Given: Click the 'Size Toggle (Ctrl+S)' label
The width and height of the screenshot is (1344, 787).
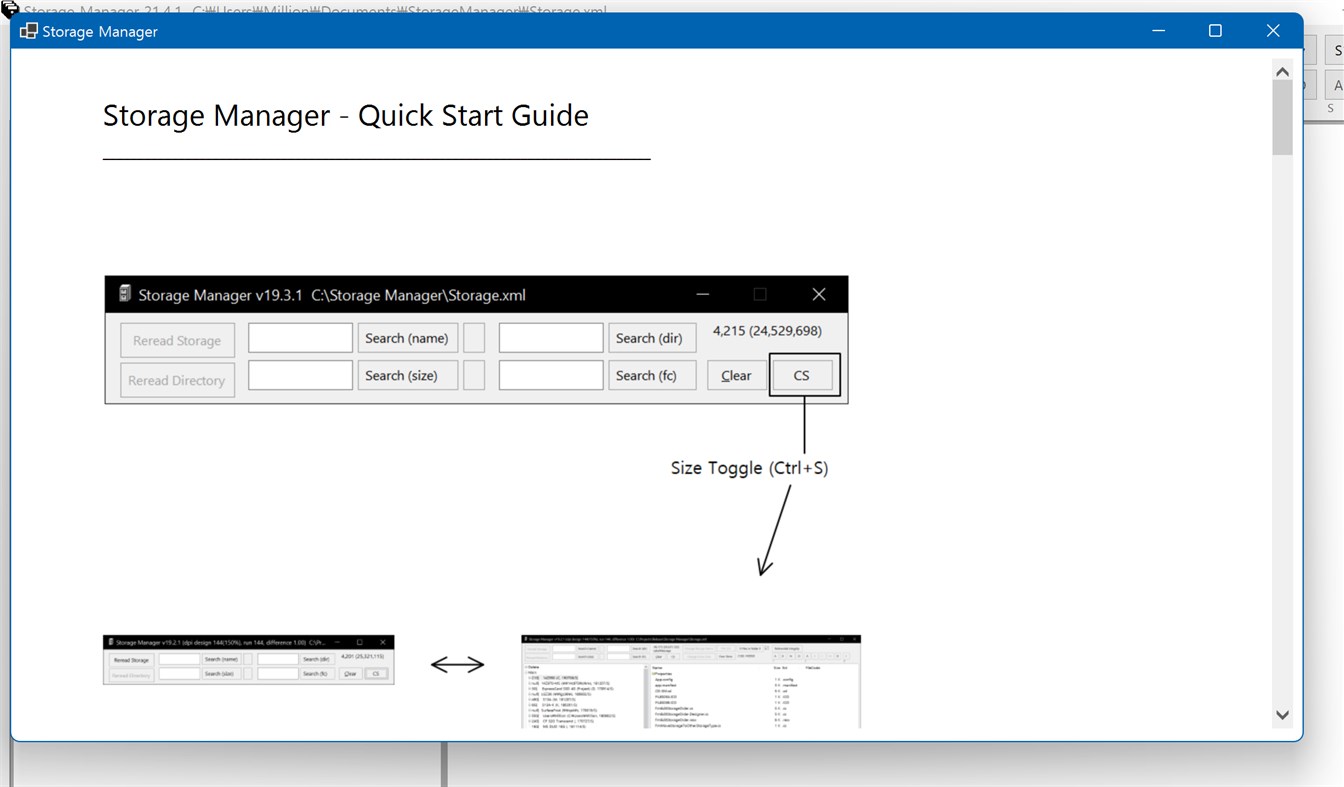Looking at the screenshot, I should (750, 467).
